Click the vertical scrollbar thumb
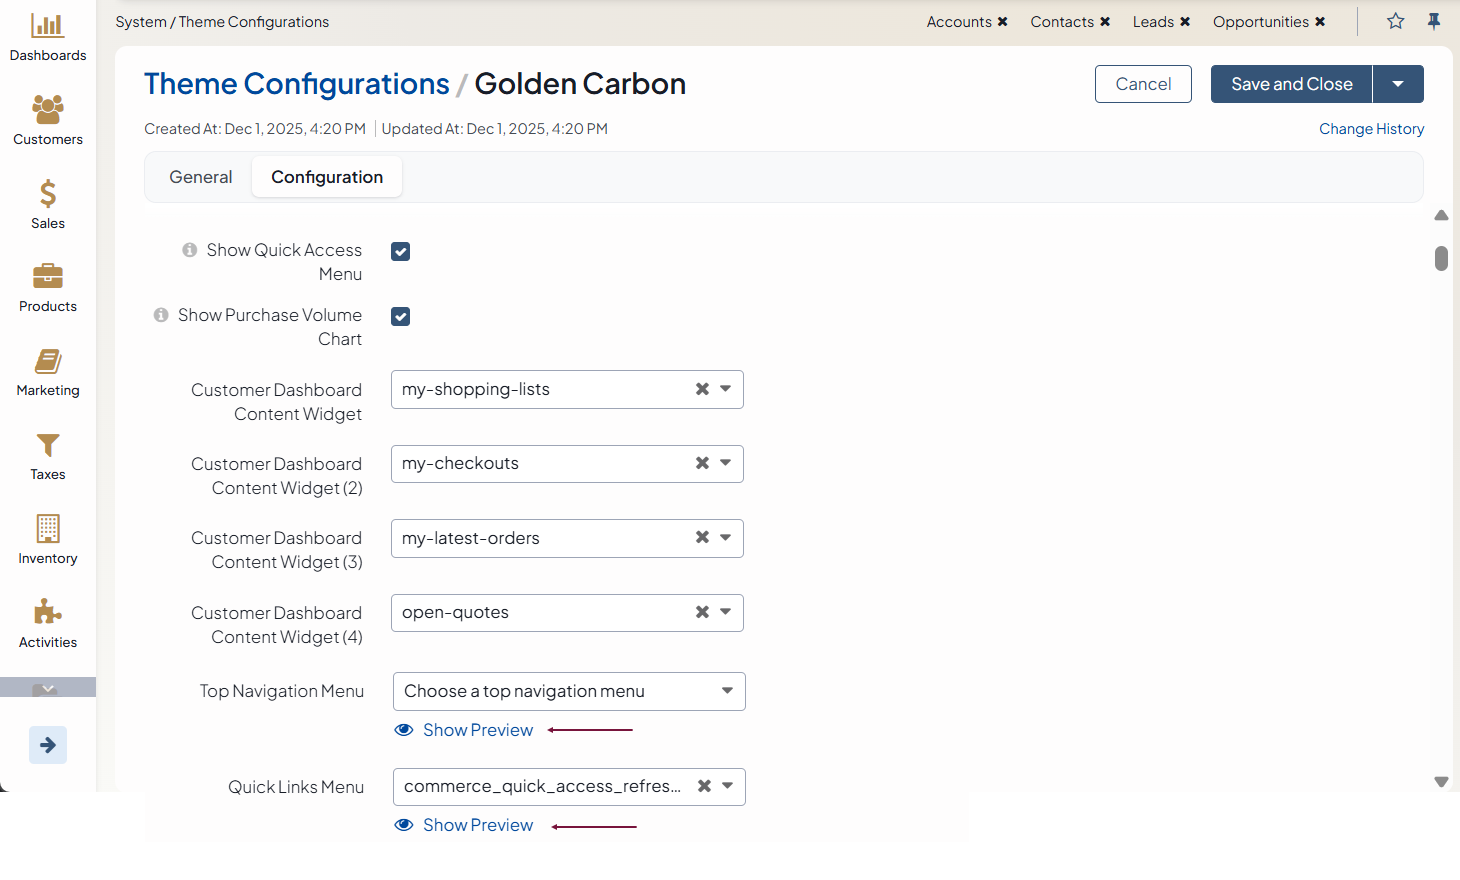The image size is (1460, 880). [1441, 258]
